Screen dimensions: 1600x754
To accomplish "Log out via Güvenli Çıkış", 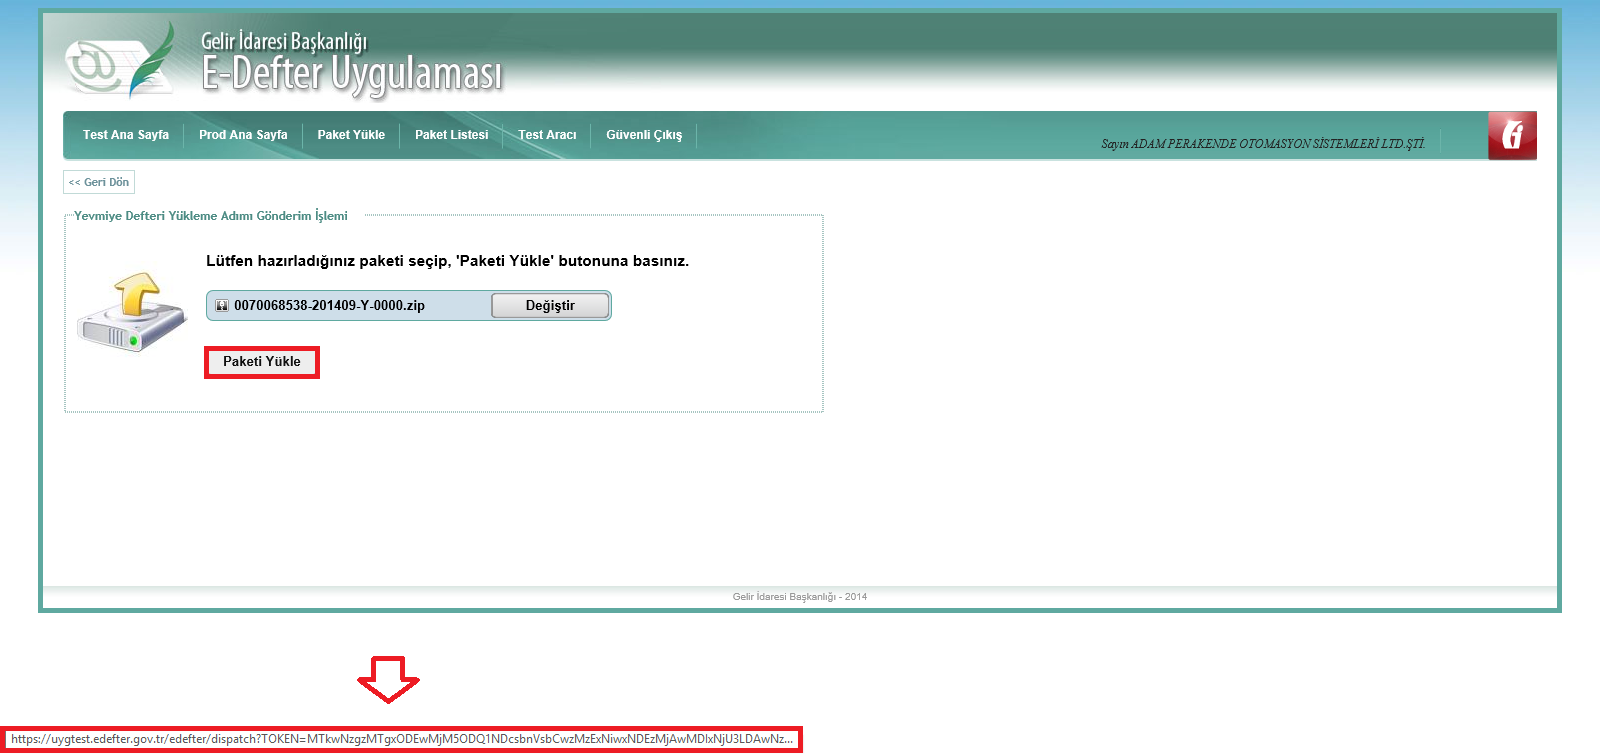I will click(x=644, y=135).
